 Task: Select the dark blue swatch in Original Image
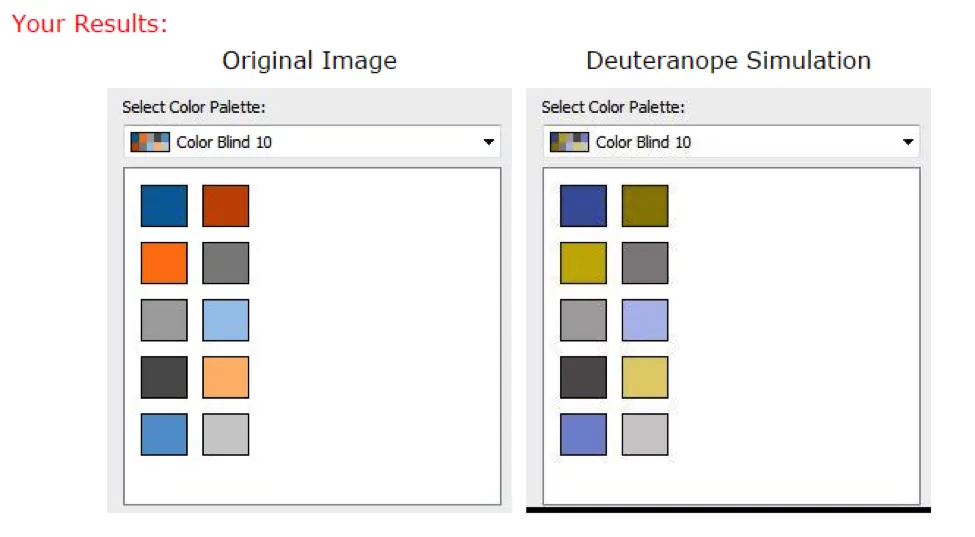[x=164, y=206]
